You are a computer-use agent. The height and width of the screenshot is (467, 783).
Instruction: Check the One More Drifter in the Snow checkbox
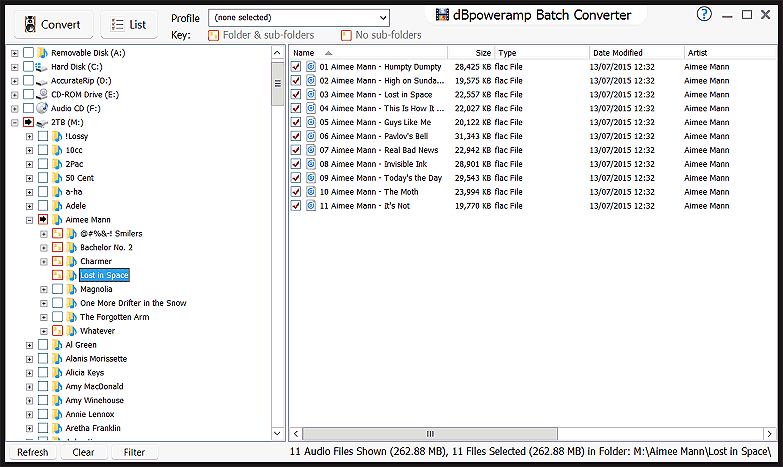[x=57, y=303]
